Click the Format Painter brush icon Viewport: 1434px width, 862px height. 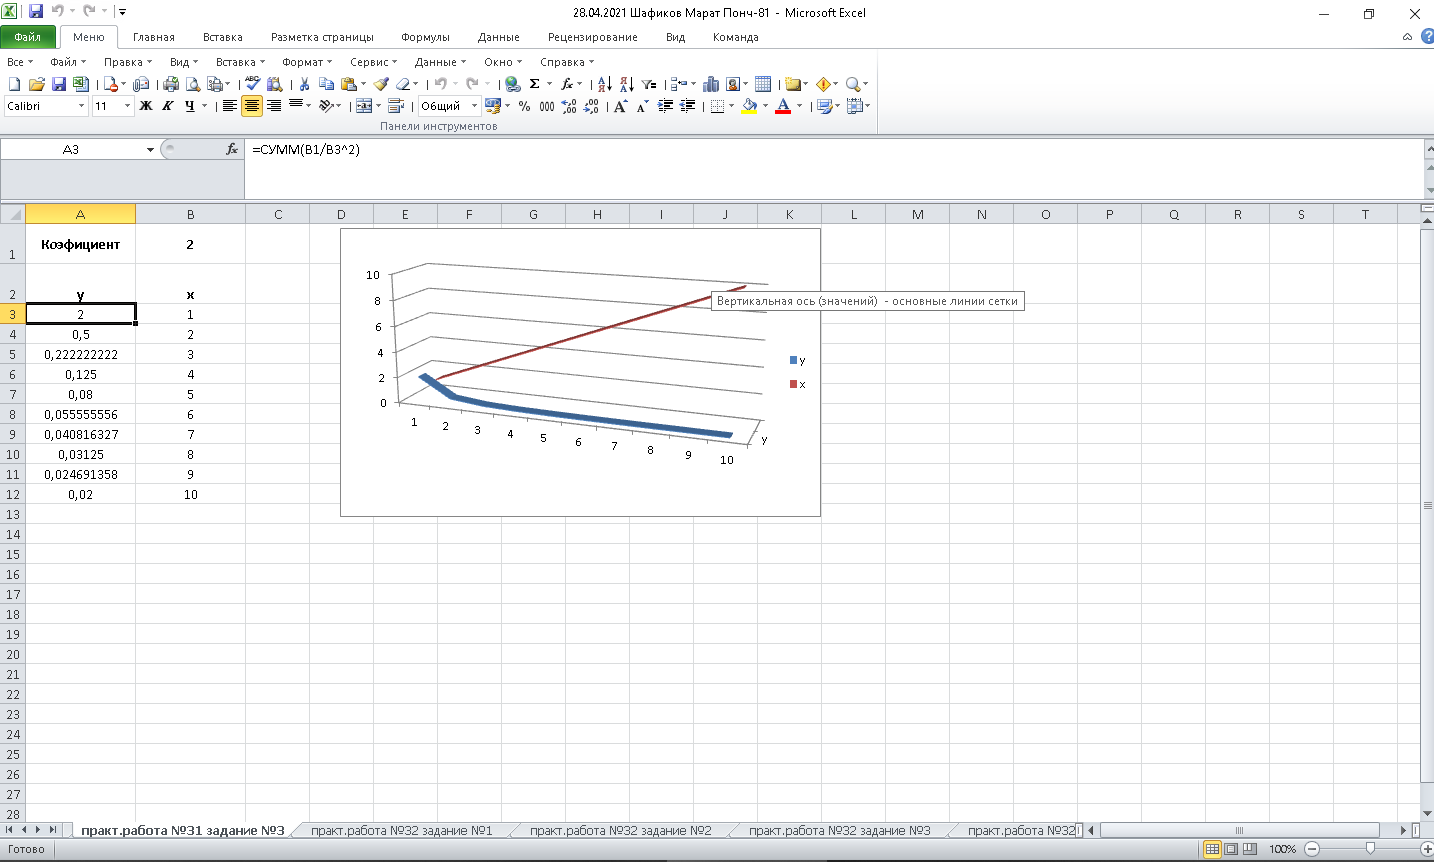pos(381,84)
